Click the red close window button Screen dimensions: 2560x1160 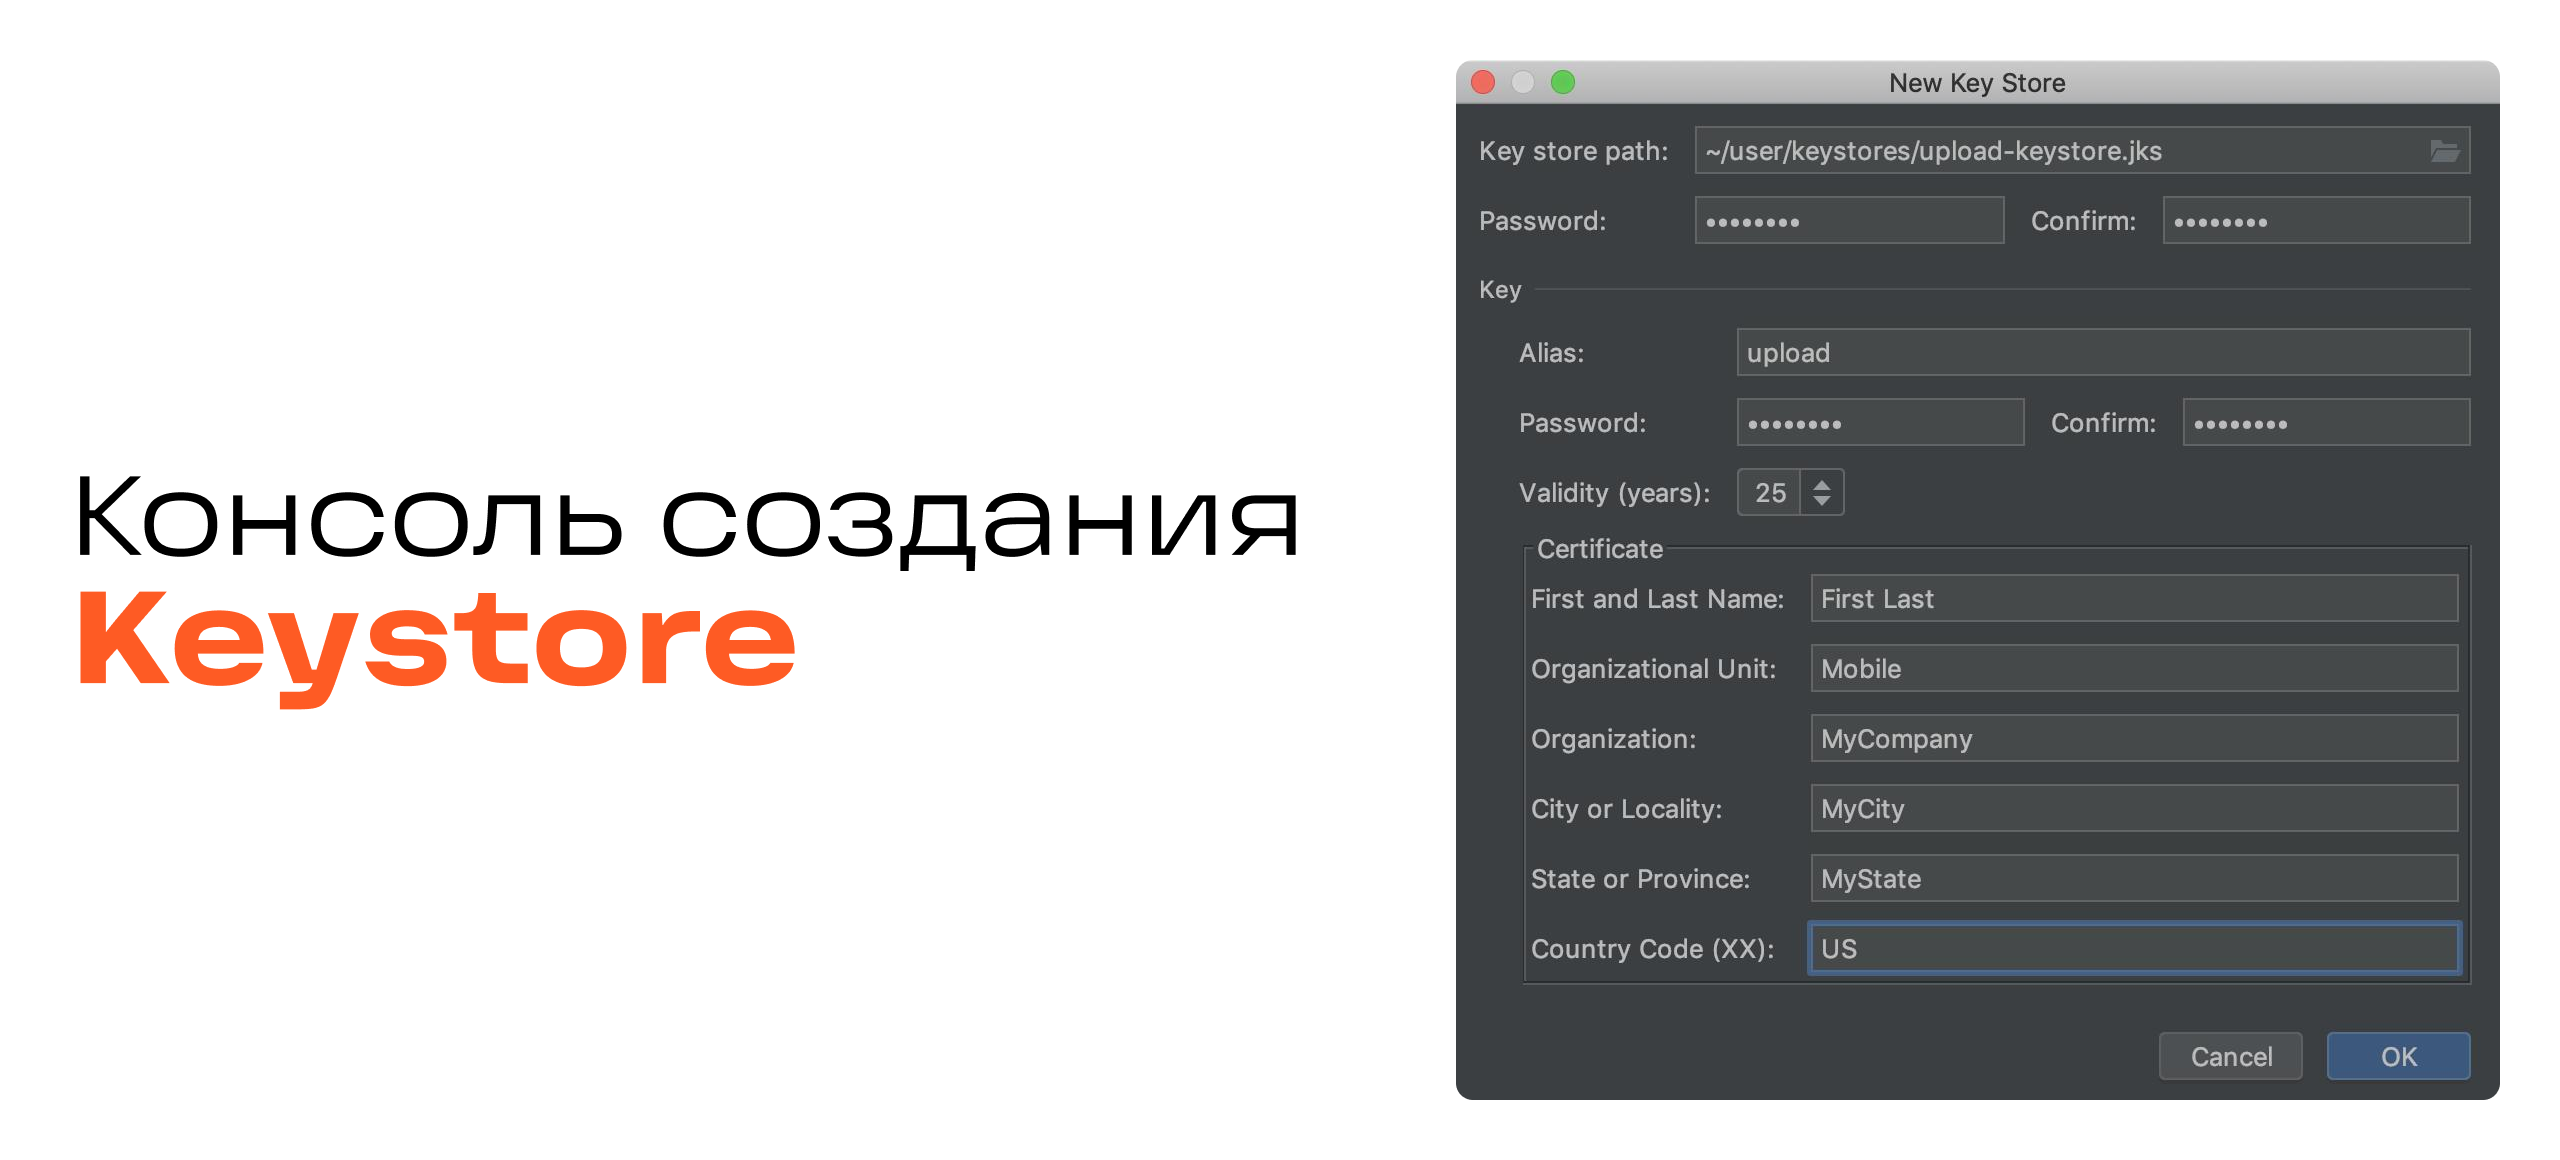(x=1483, y=82)
